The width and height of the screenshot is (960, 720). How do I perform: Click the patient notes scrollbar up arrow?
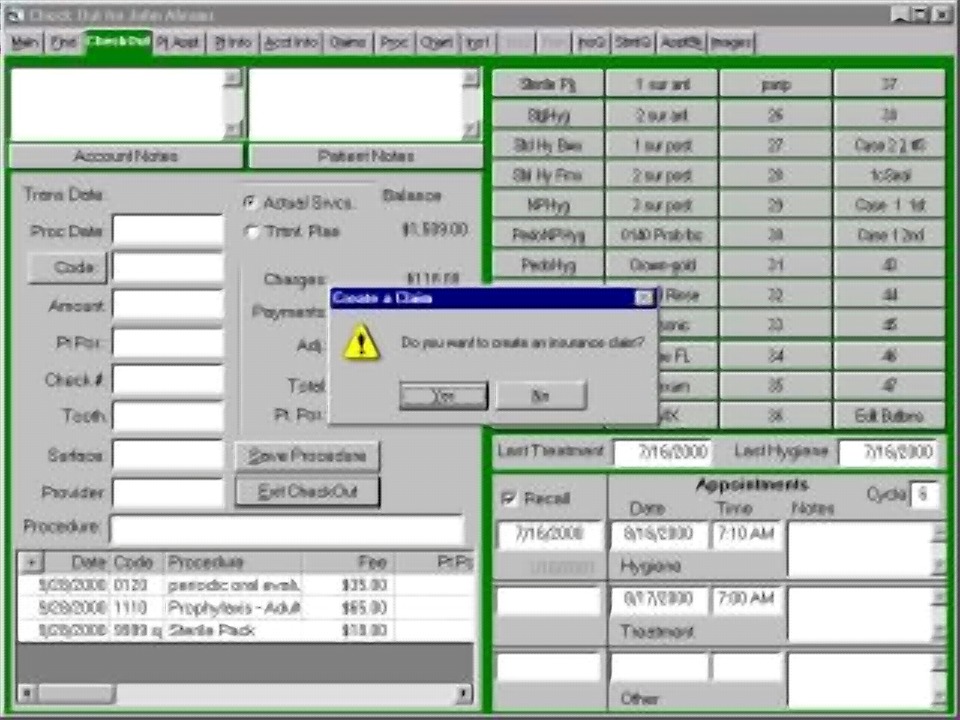[470, 77]
